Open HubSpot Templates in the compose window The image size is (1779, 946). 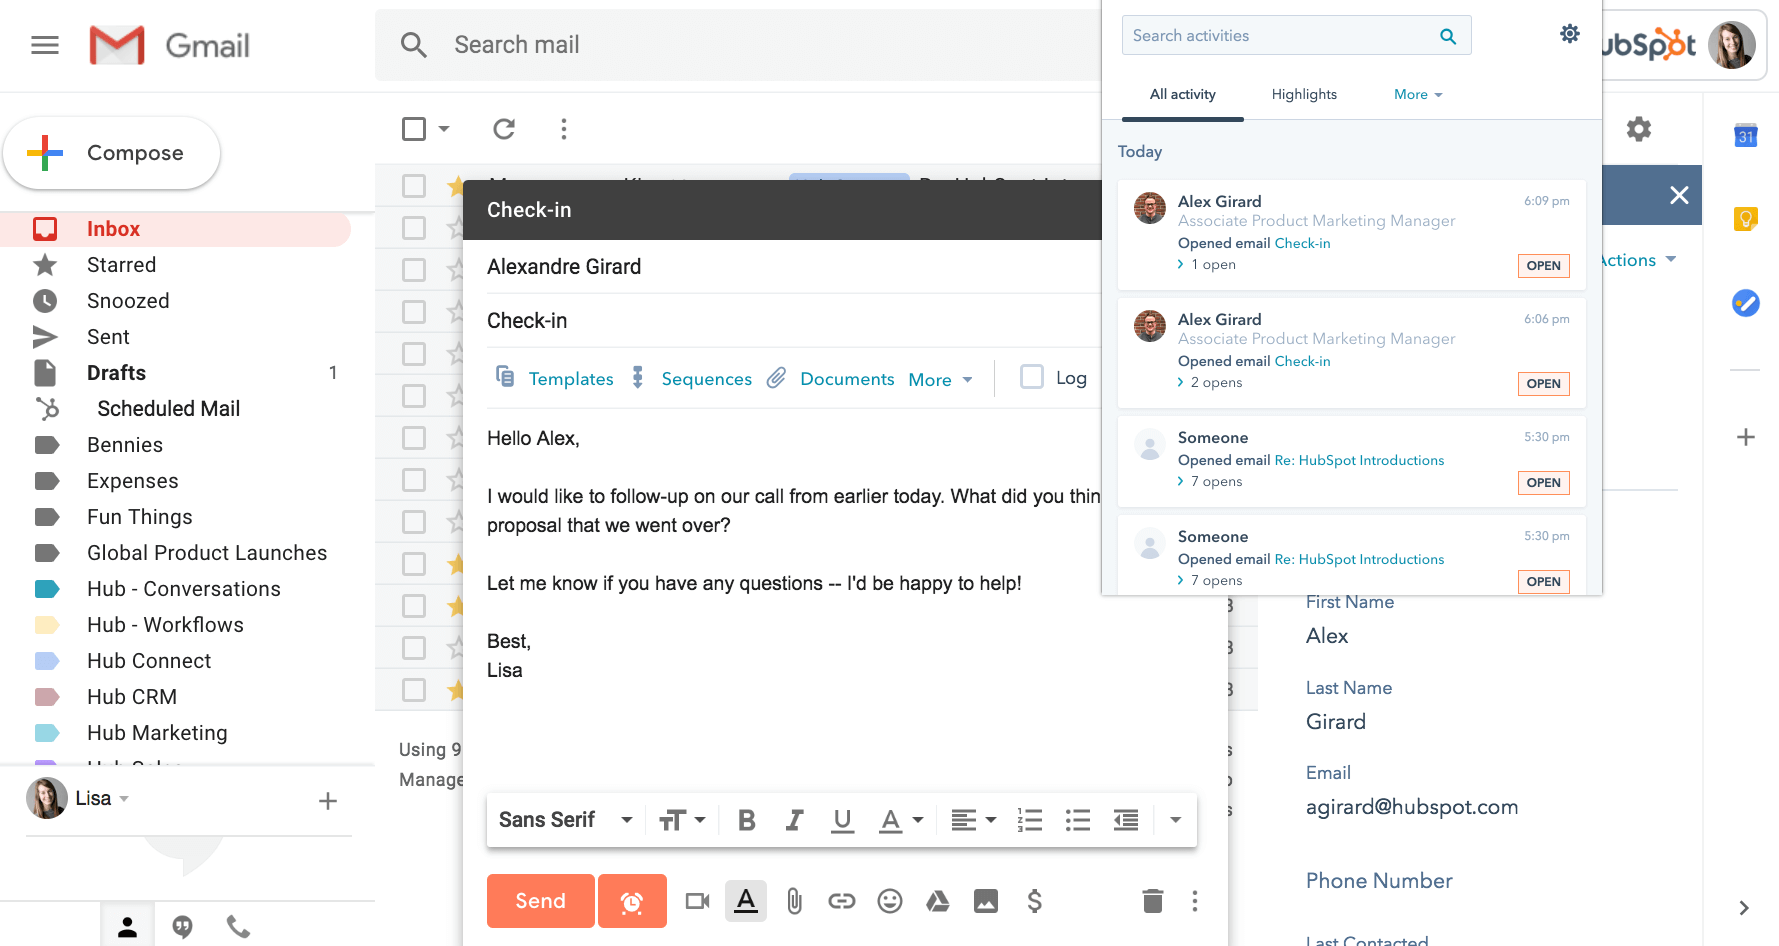coord(571,378)
